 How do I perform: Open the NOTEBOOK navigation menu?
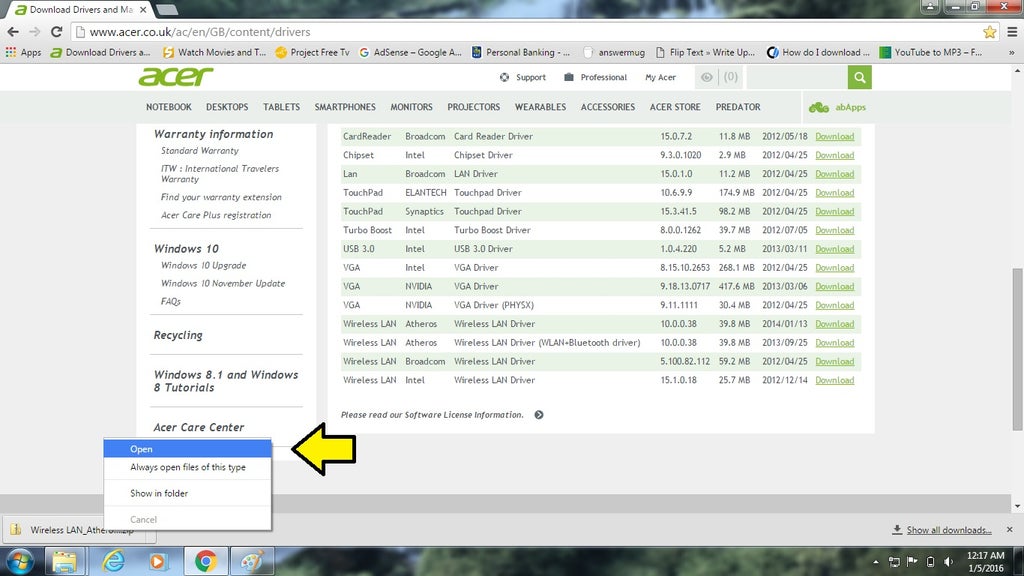click(x=168, y=107)
